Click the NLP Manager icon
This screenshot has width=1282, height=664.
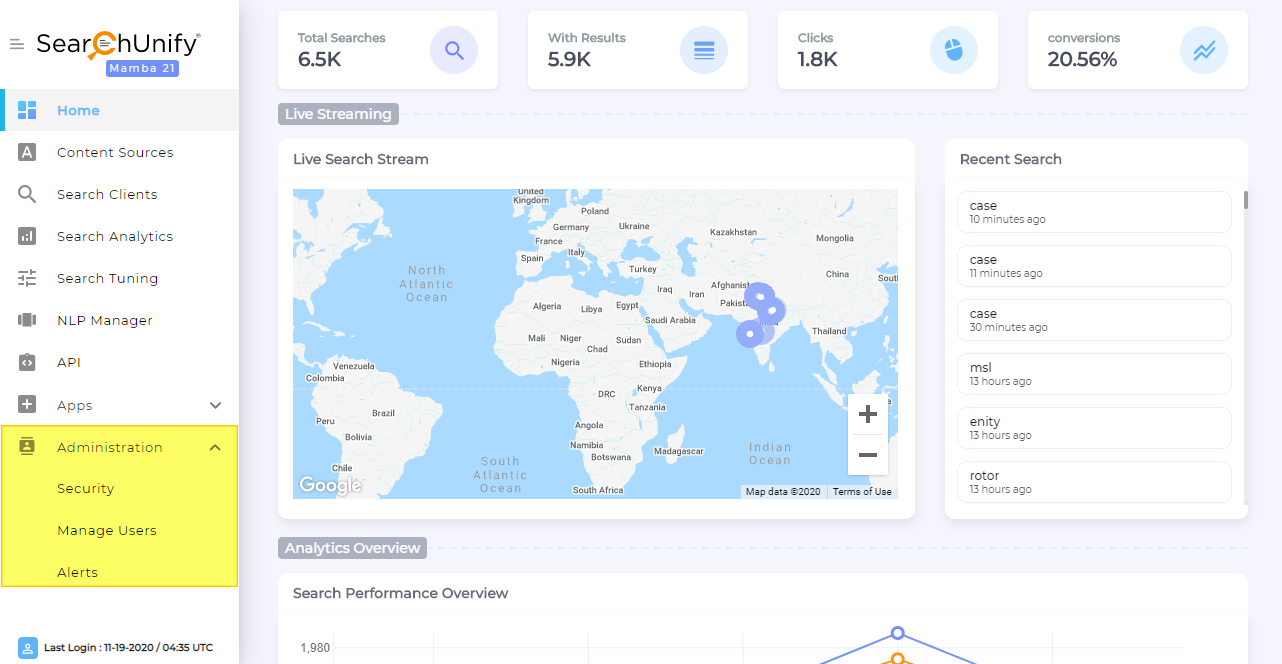tap(27, 320)
